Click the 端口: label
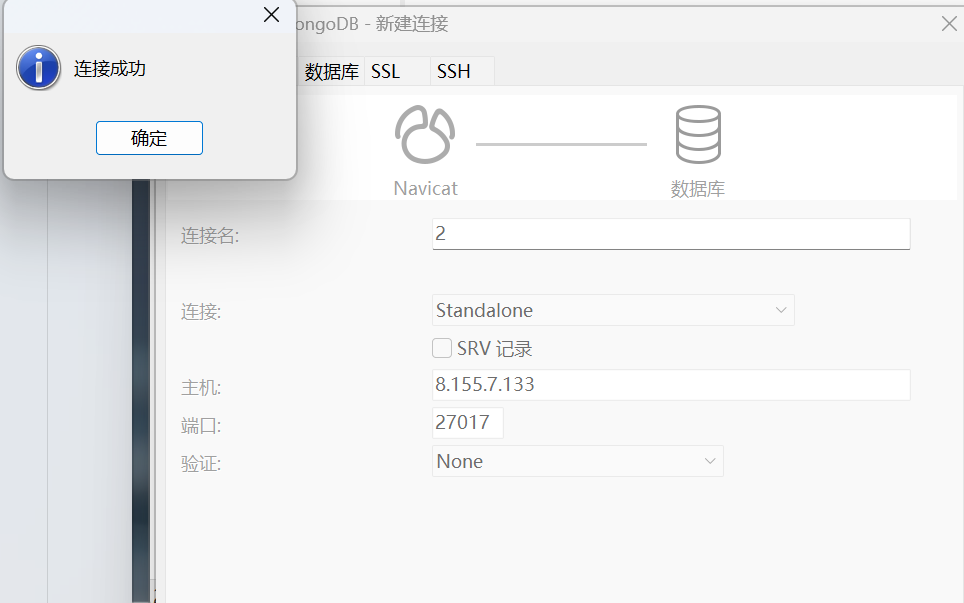The image size is (964, 603). (x=201, y=425)
